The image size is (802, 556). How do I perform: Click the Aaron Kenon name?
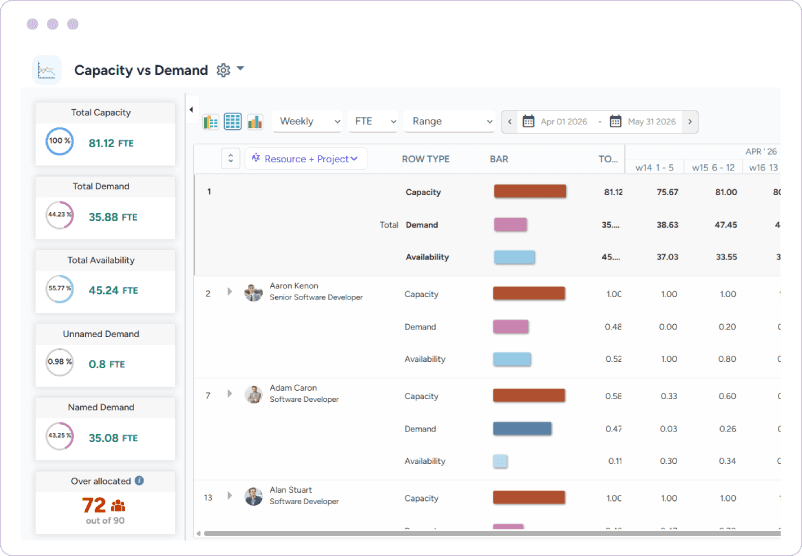[294, 285]
